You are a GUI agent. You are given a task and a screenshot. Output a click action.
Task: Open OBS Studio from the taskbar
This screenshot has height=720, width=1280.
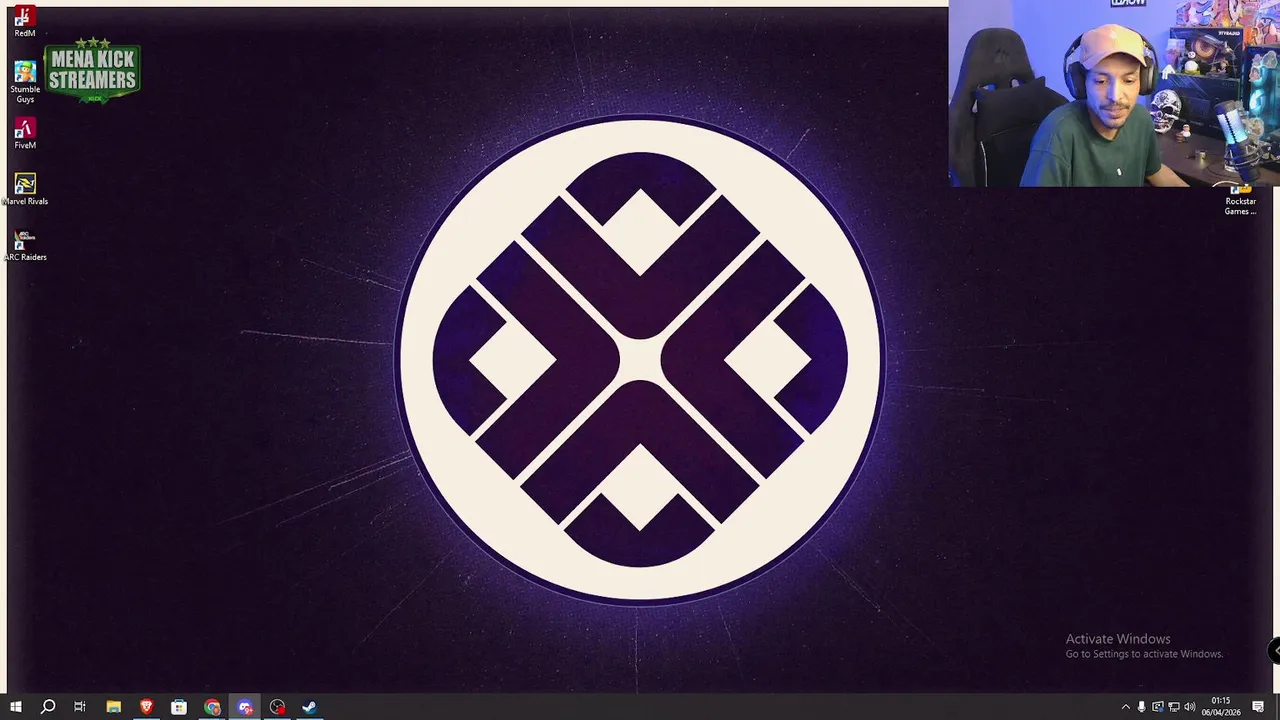pyautogui.click(x=277, y=707)
